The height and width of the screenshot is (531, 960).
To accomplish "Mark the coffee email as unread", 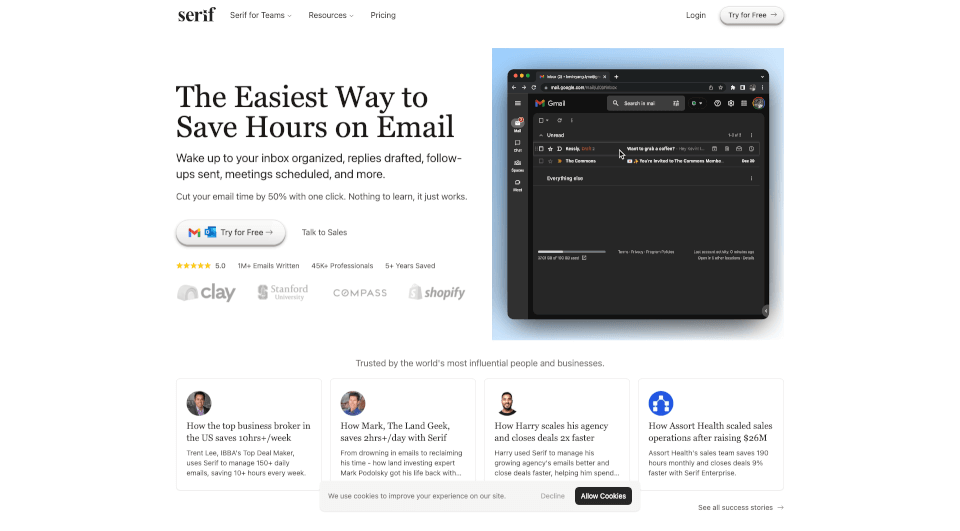I will [739, 149].
